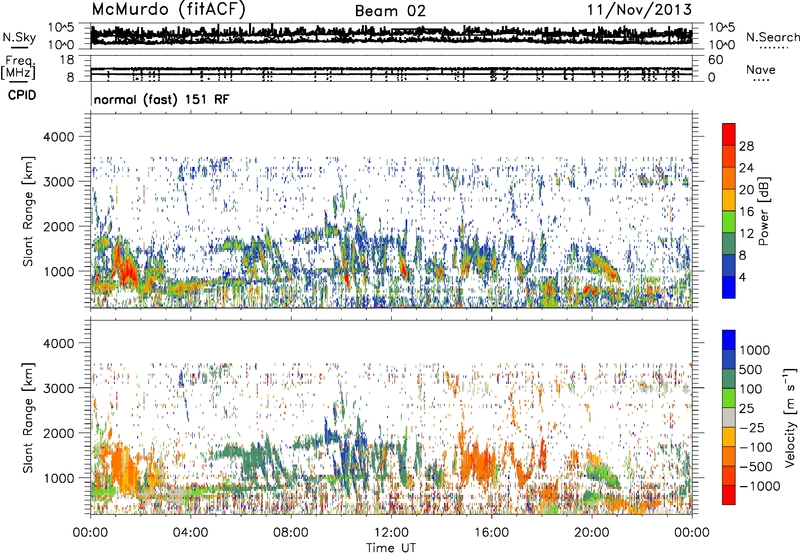Image resolution: width=800 pixels, height=554 pixels.
Task: Click power colorbar tick label '16'
Action: [x=746, y=211]
